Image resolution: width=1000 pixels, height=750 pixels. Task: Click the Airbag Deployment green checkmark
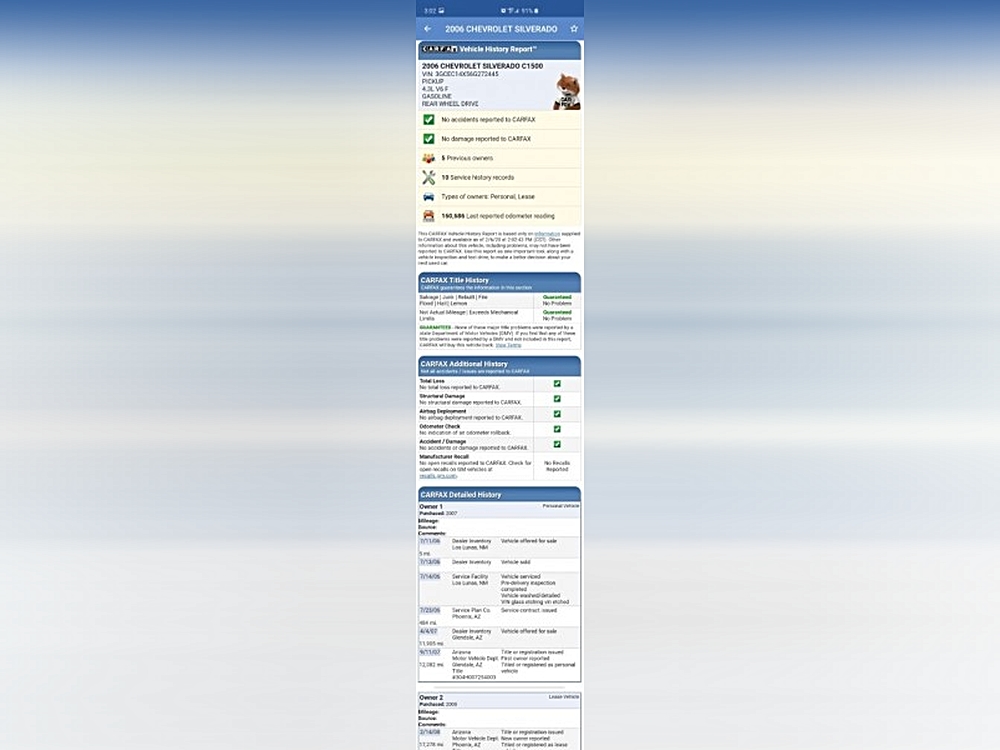(557, 414)
